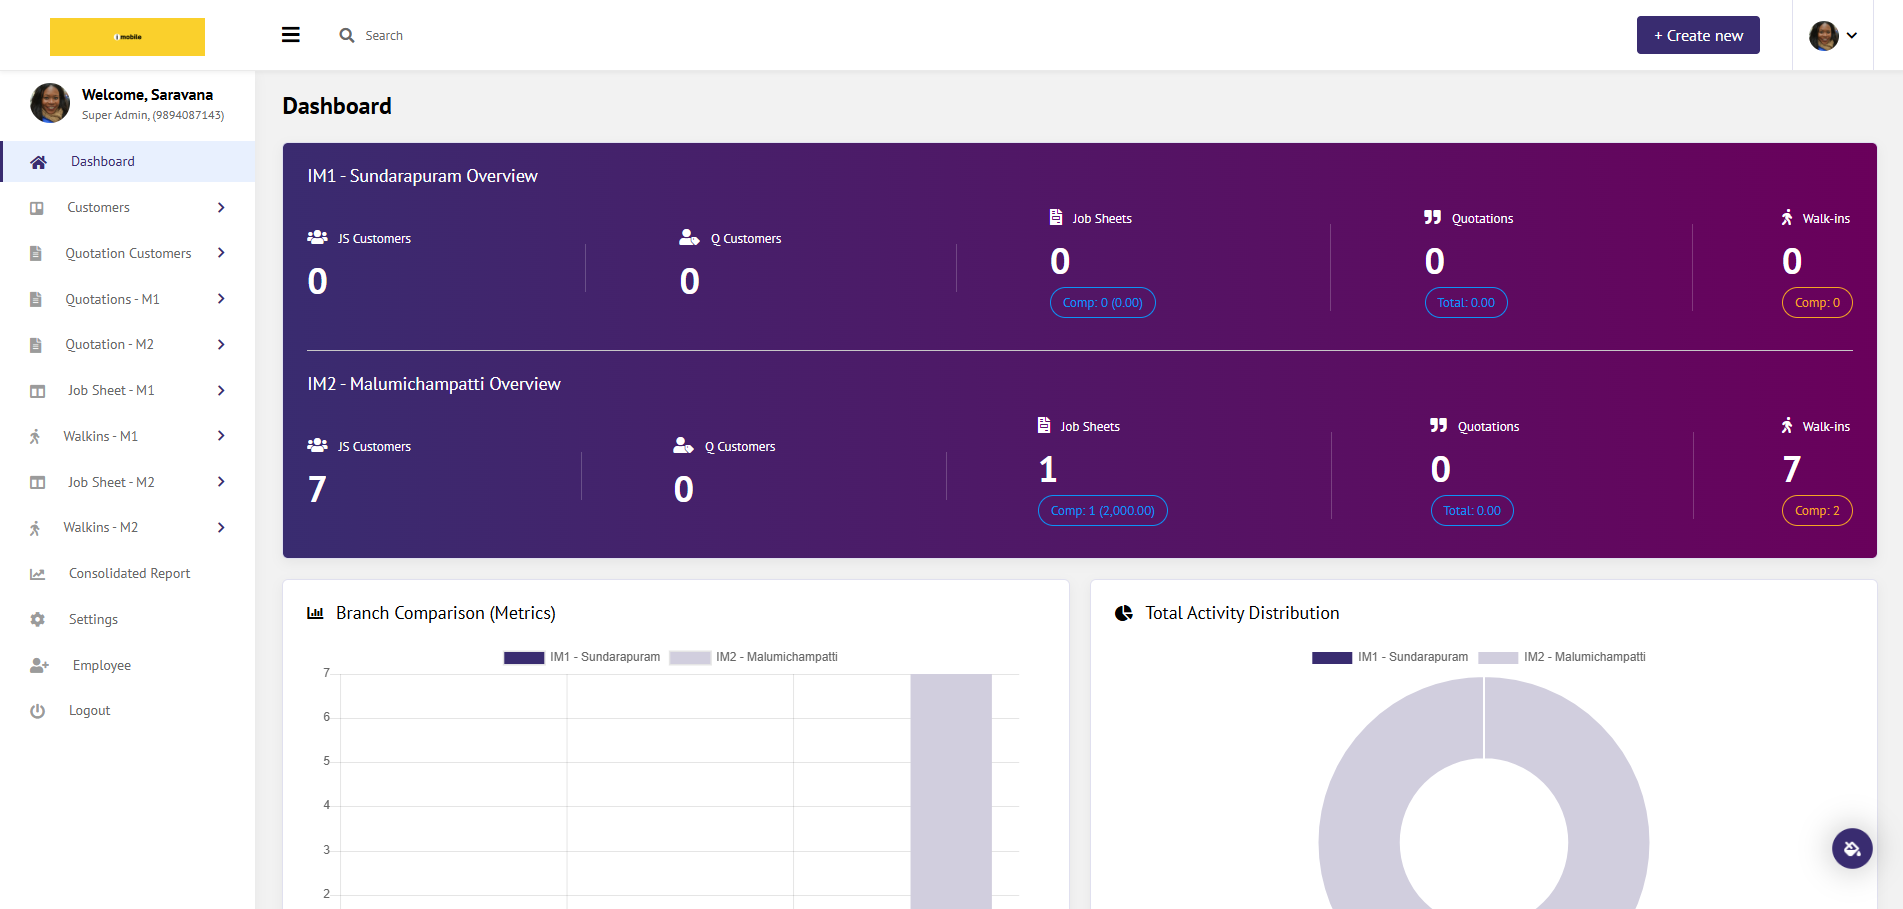Open the top-right user avatar dropdown
Screen dimensions: 1903x909
pos(1833,35)
